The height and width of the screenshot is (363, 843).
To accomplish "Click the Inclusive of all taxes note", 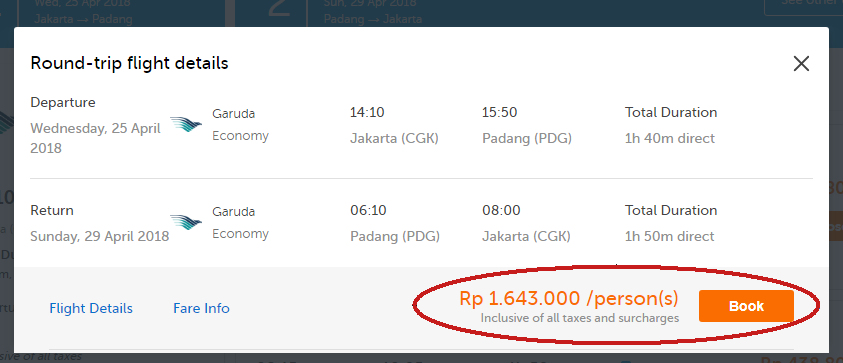I will (x=580, y=318).
